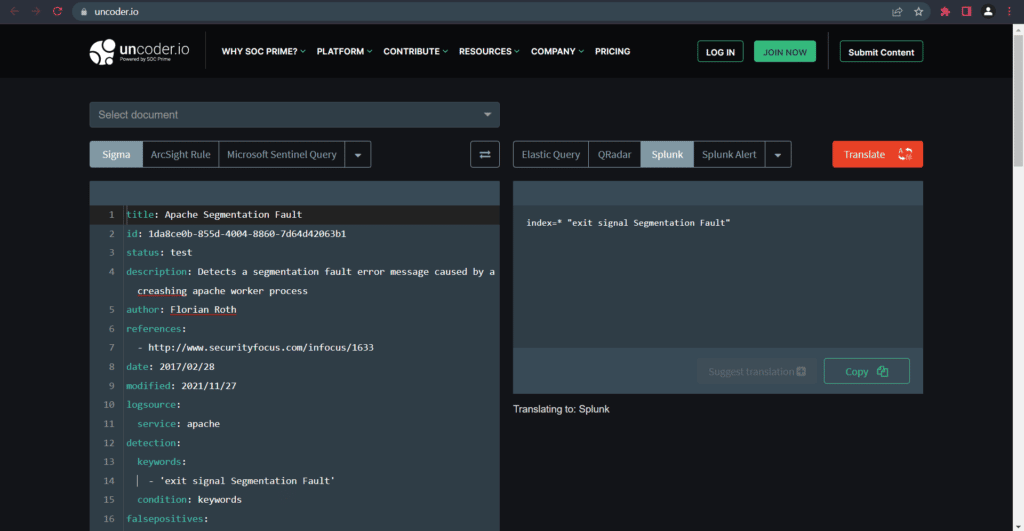Open the browser extensions puzzle icon
Screen dimensions: 1024x531
tap(944, 11)
